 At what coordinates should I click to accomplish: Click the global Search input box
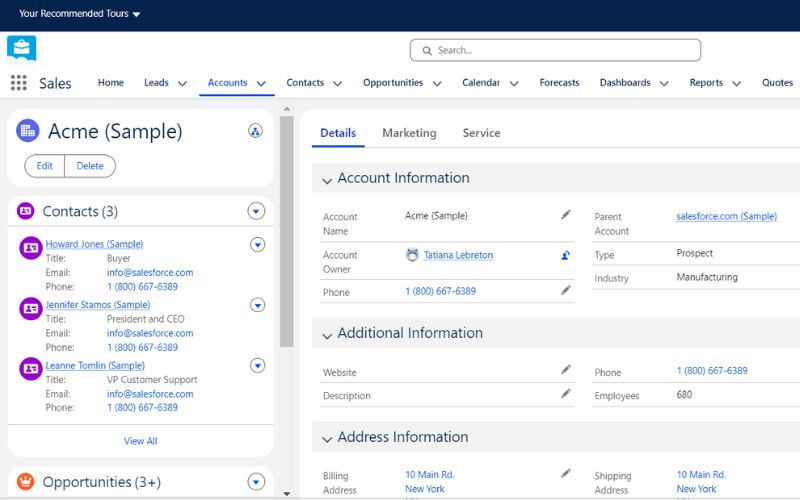pyautogui.click(x=555, y=50)
